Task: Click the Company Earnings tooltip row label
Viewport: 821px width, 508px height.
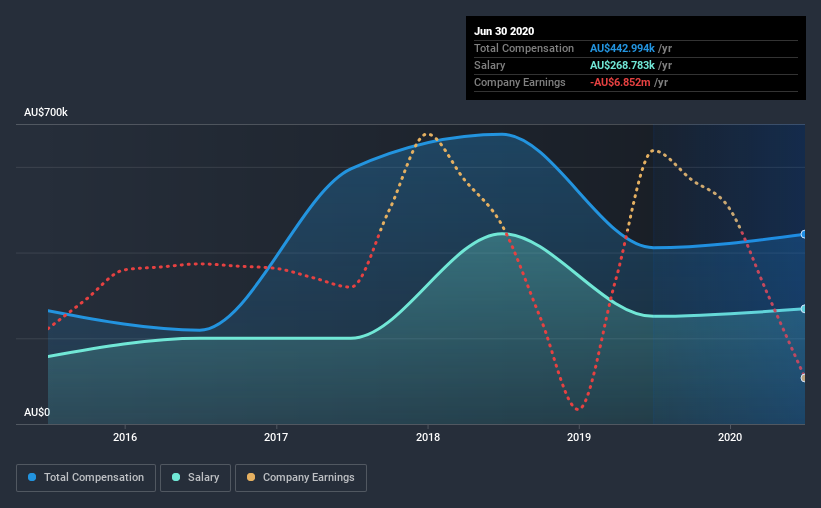Action: click(x=520, y=82)
